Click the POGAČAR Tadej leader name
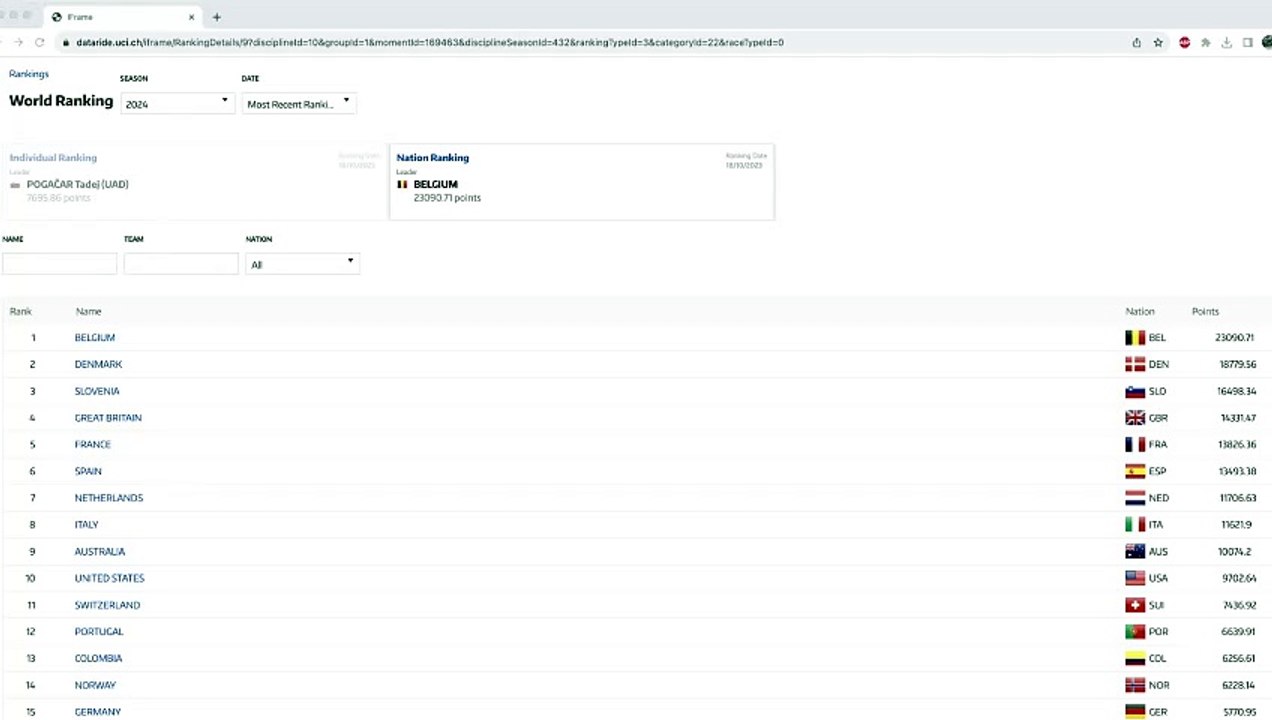Screen dimensions: 1272x720 pyautogui.click(x=78, y=185)
